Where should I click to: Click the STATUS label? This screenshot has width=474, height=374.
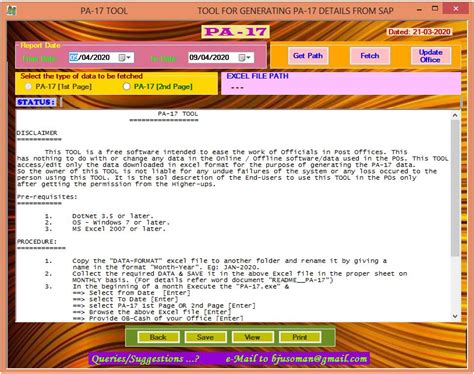36,102
